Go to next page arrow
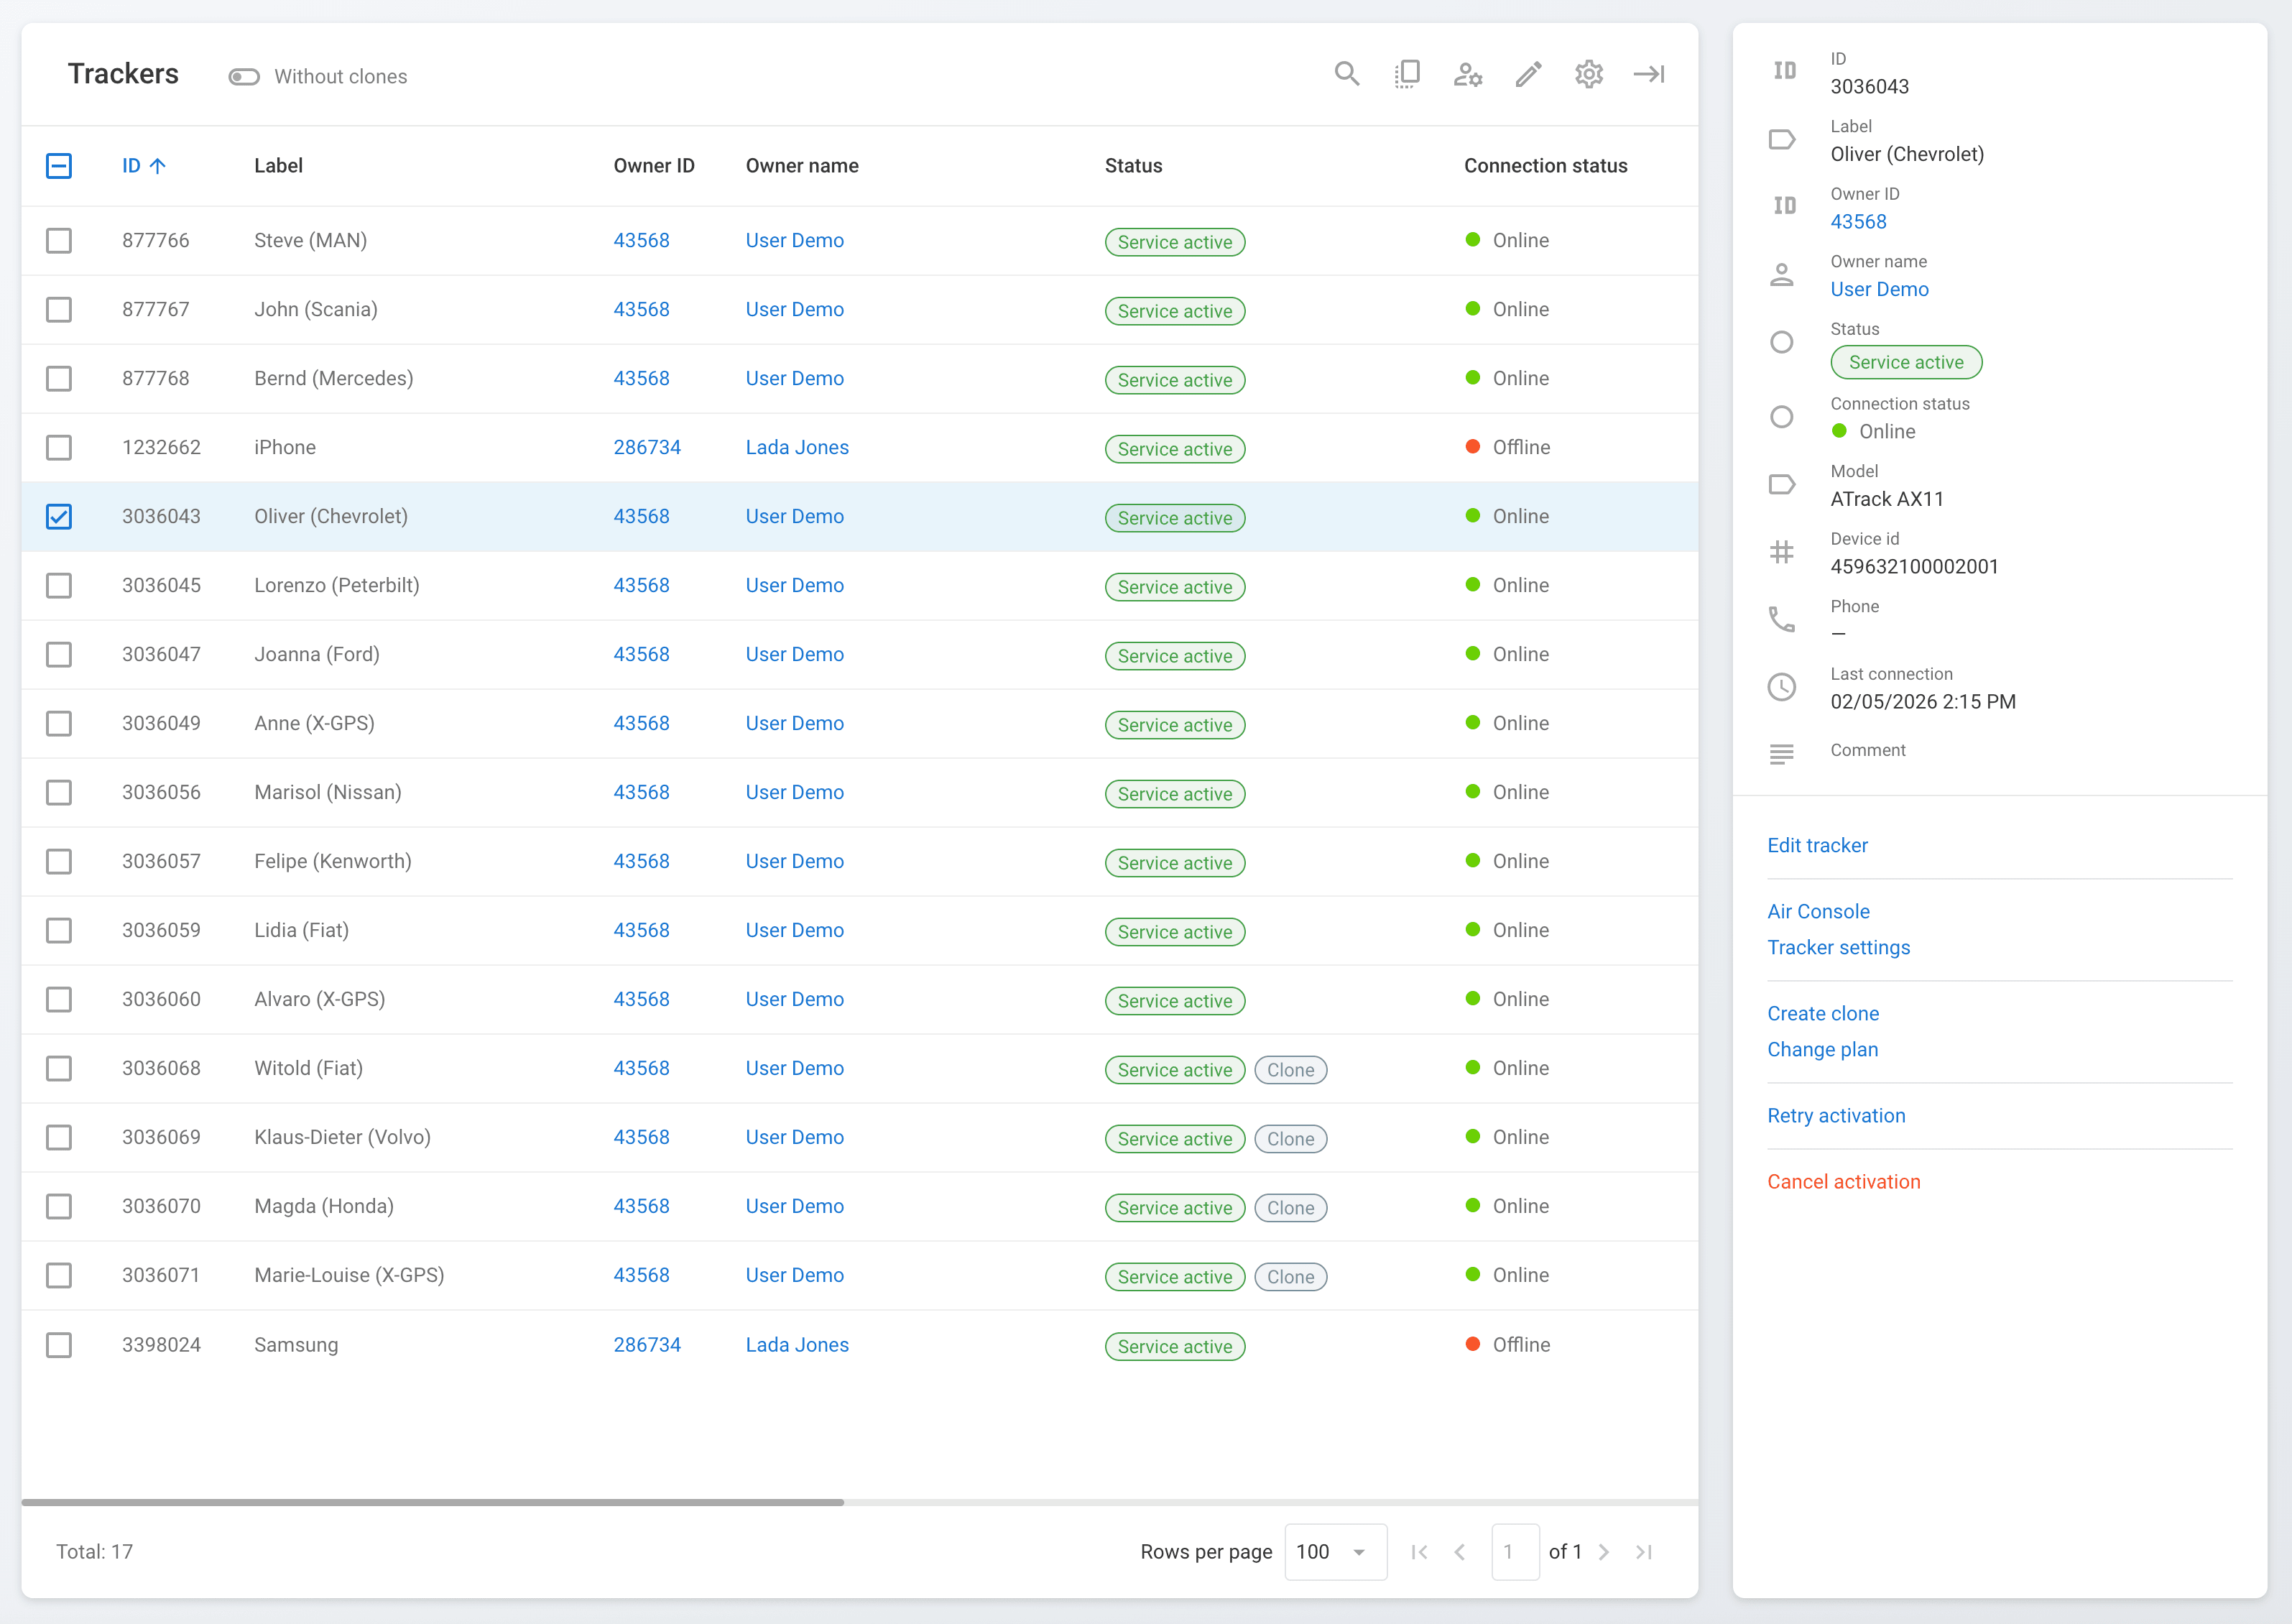The width and height of the screenshot is (2292, 1624). (1604, 1551)
